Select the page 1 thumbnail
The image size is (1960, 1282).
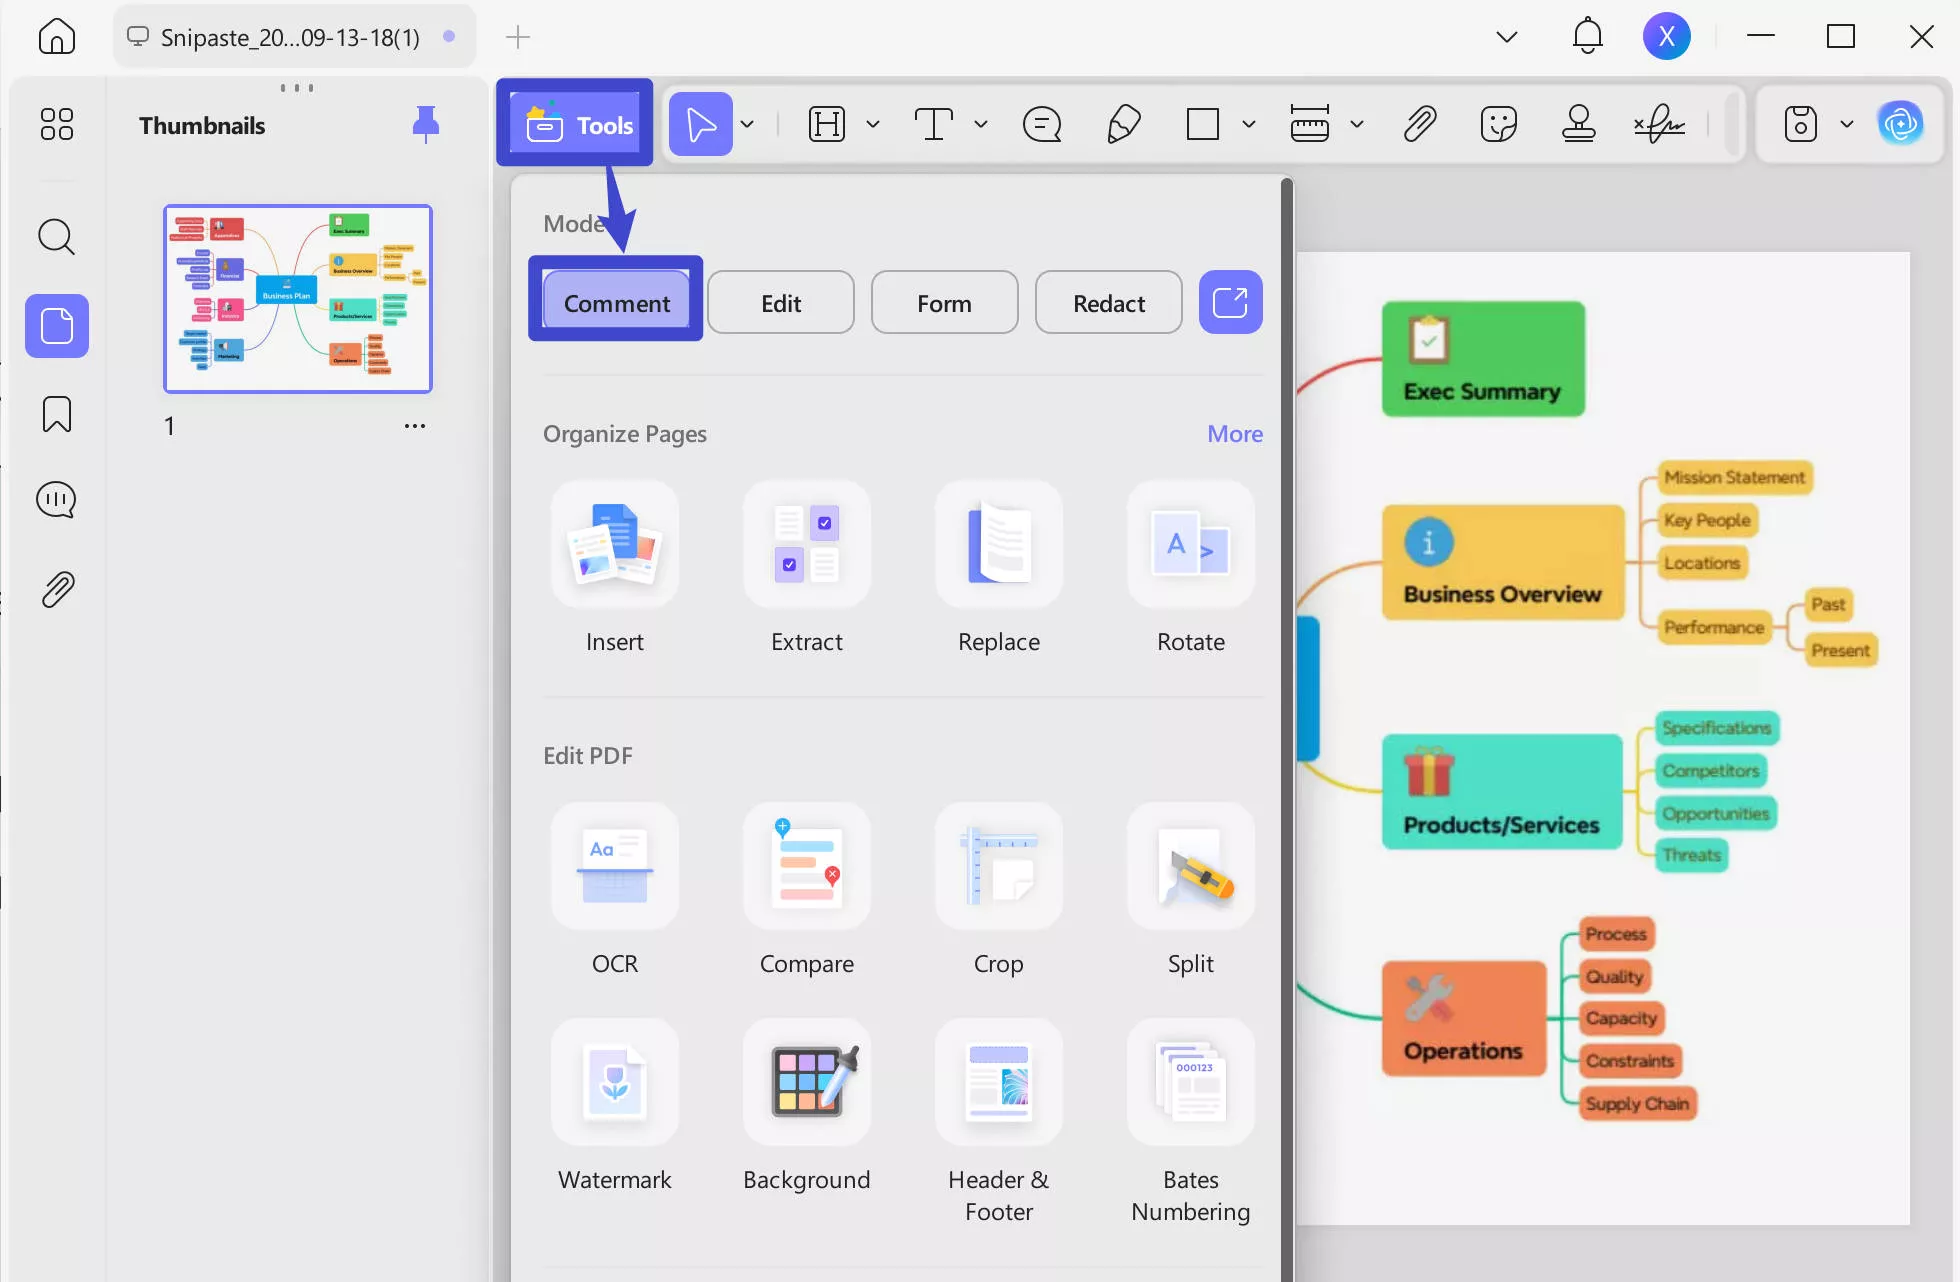click(x=298, y=298)
